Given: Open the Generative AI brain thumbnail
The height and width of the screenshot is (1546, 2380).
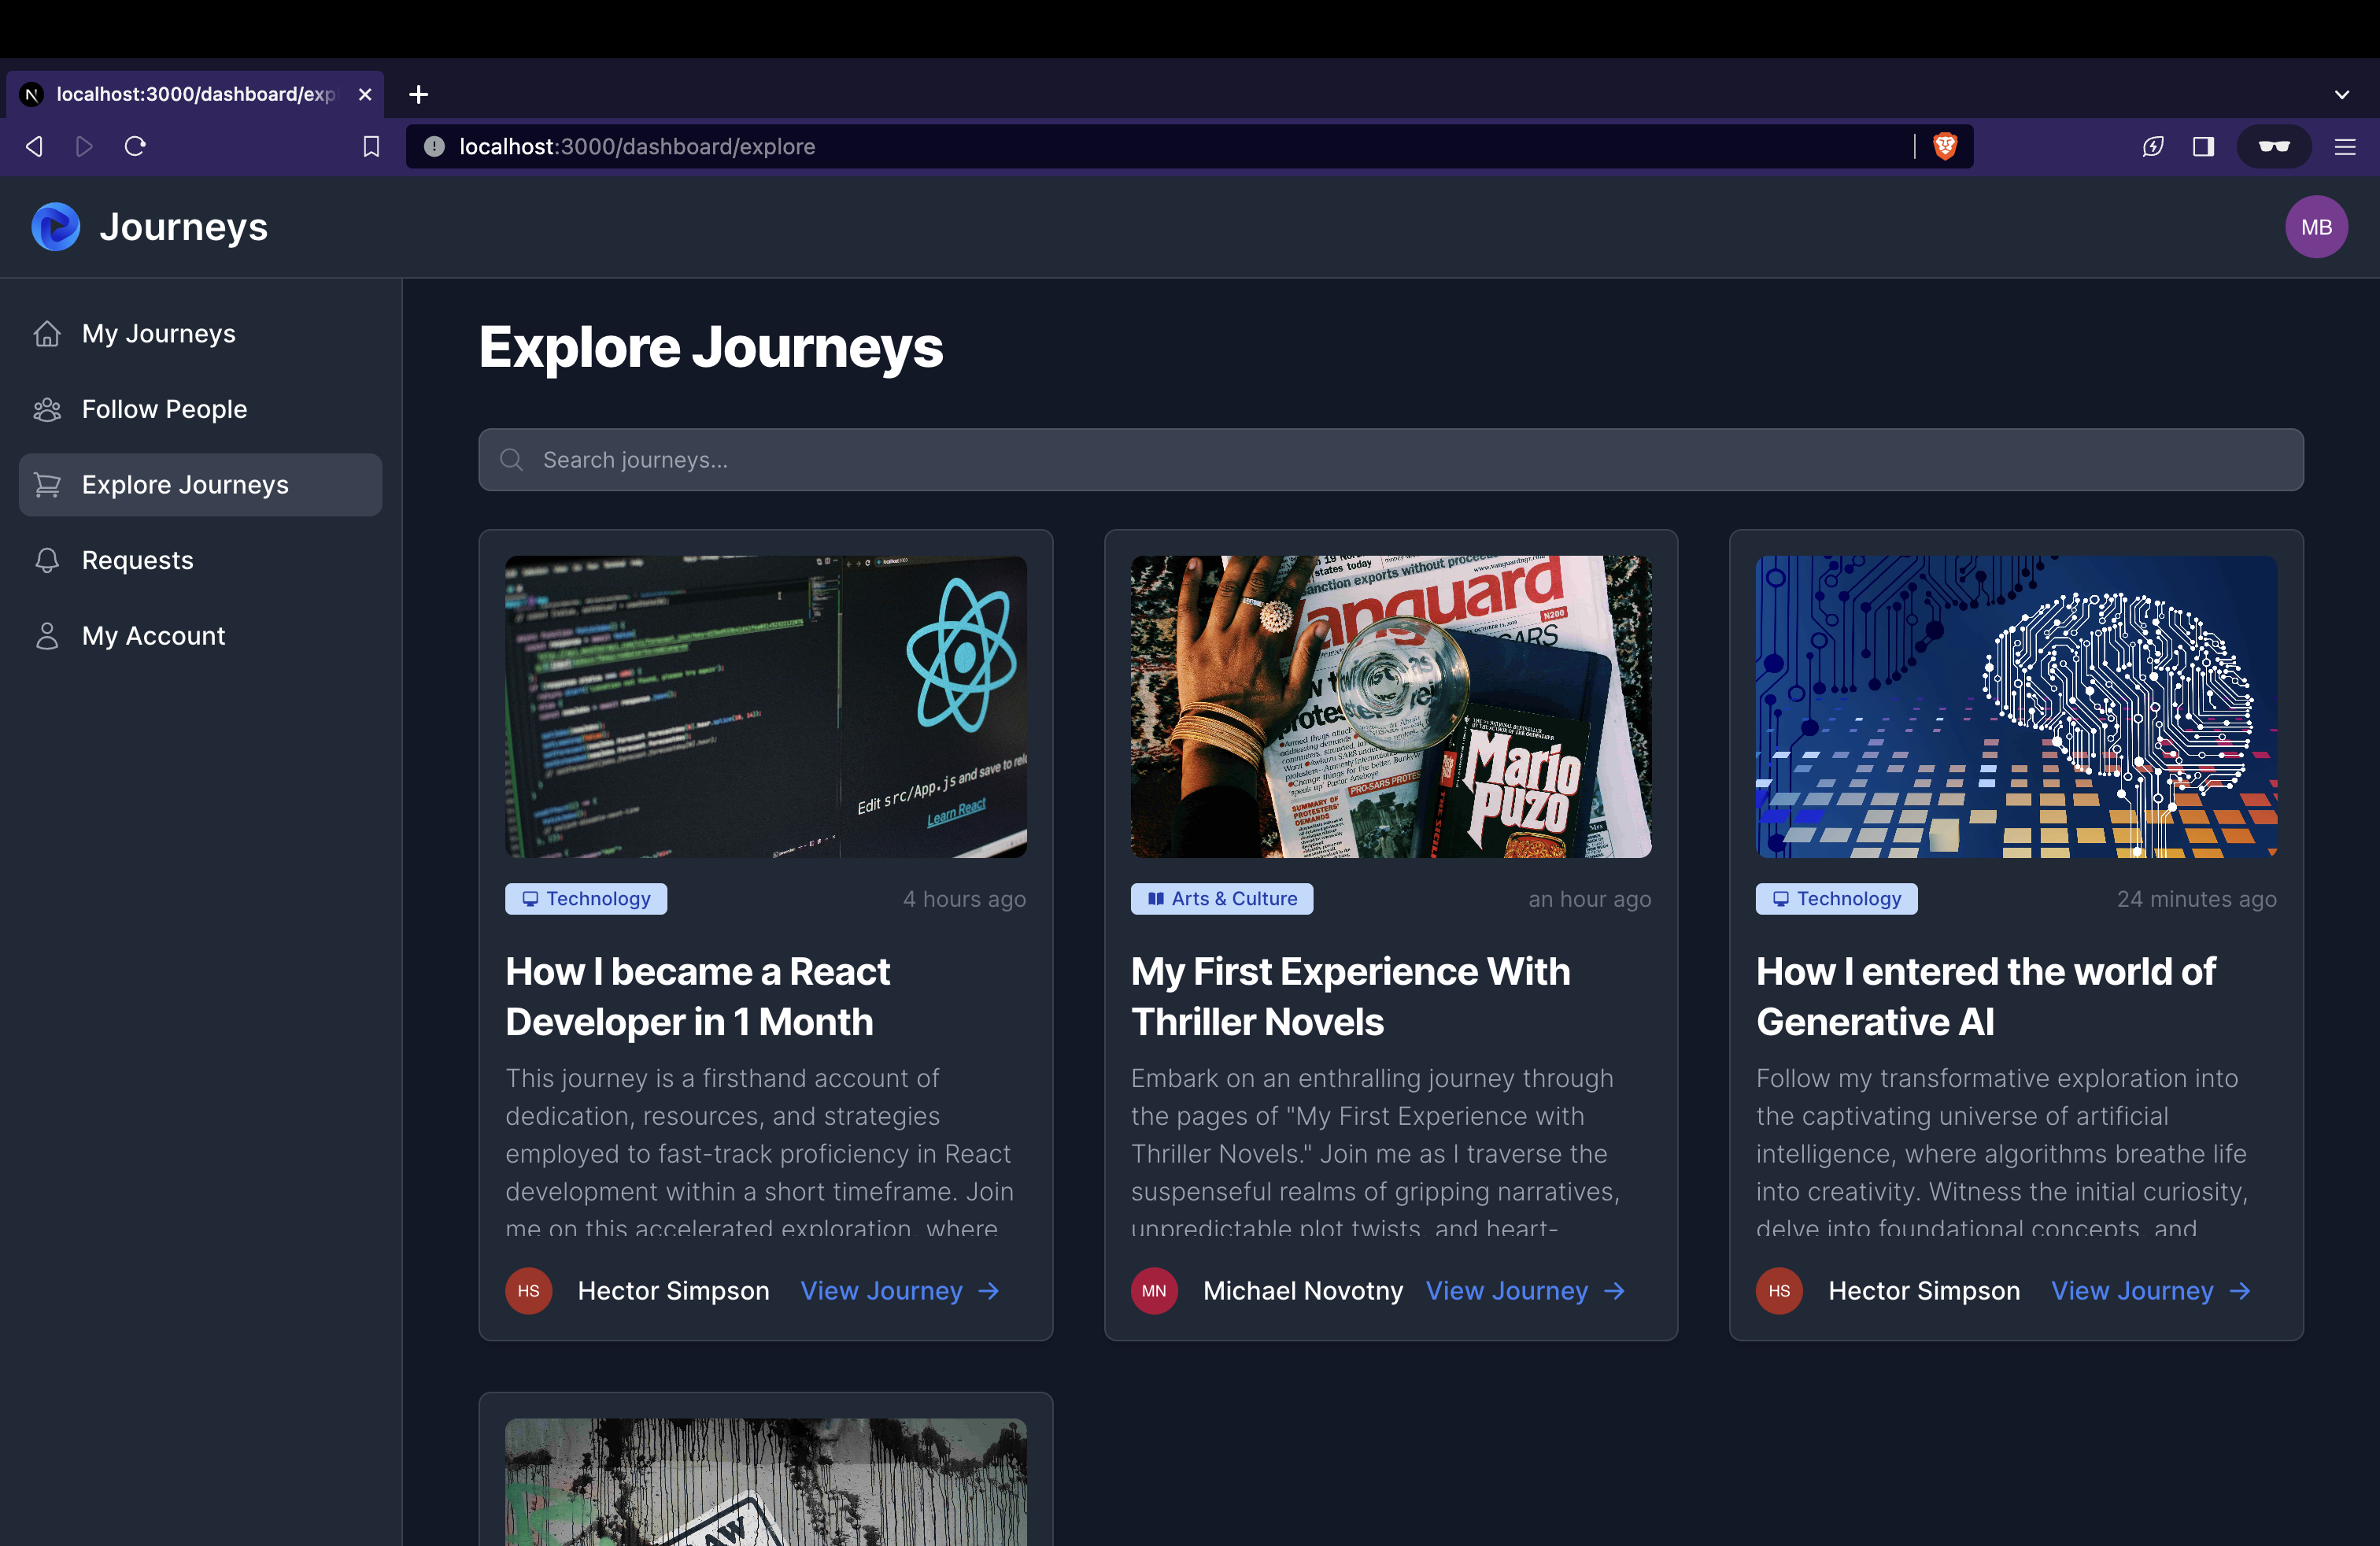Looking at the screenshot, I should (x=2015, y=706).
